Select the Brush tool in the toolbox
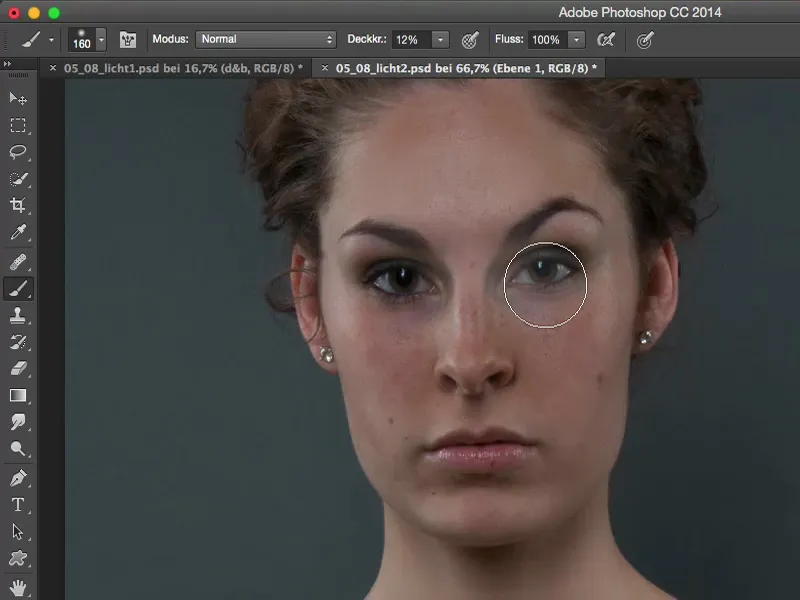Screen dimensions: 800x600 (18, 289)
